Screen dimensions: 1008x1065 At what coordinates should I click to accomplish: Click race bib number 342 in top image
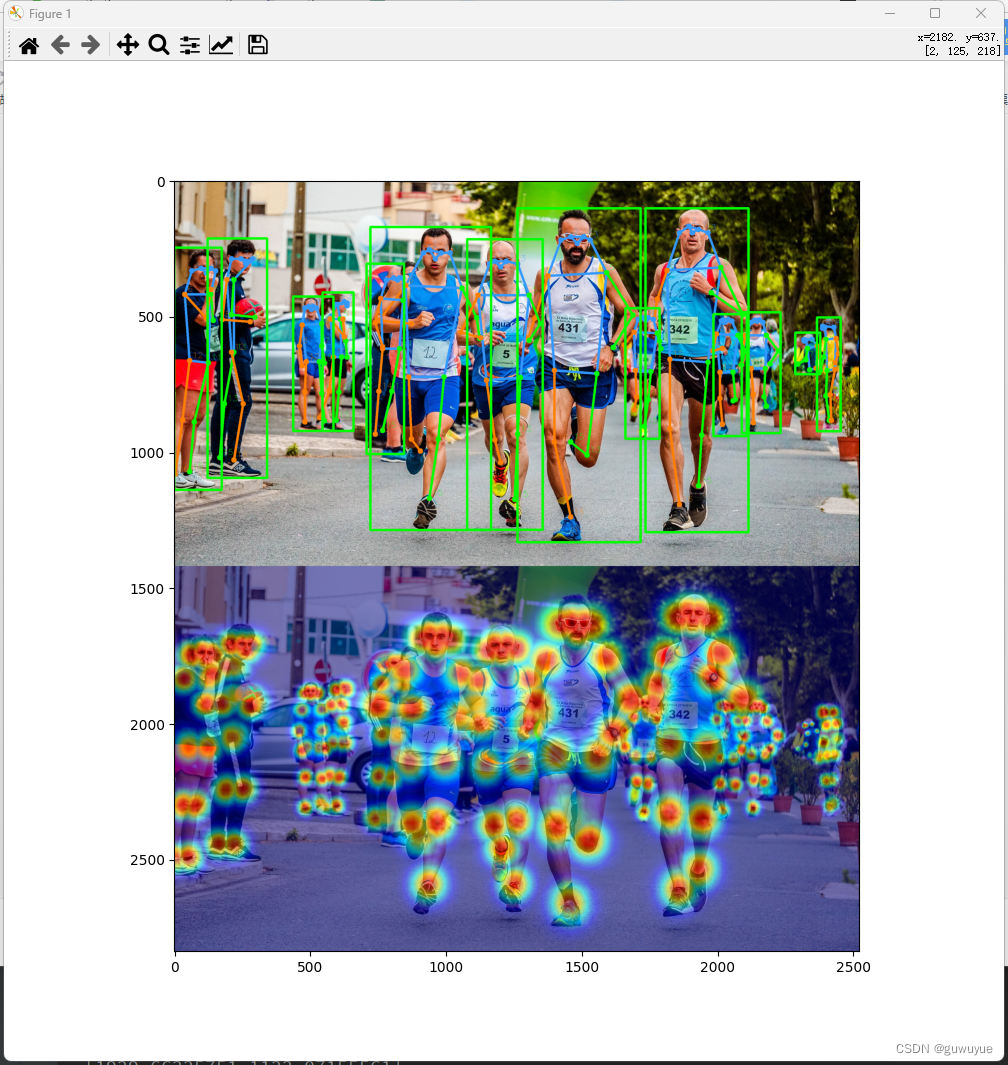(x=679, y=329)
